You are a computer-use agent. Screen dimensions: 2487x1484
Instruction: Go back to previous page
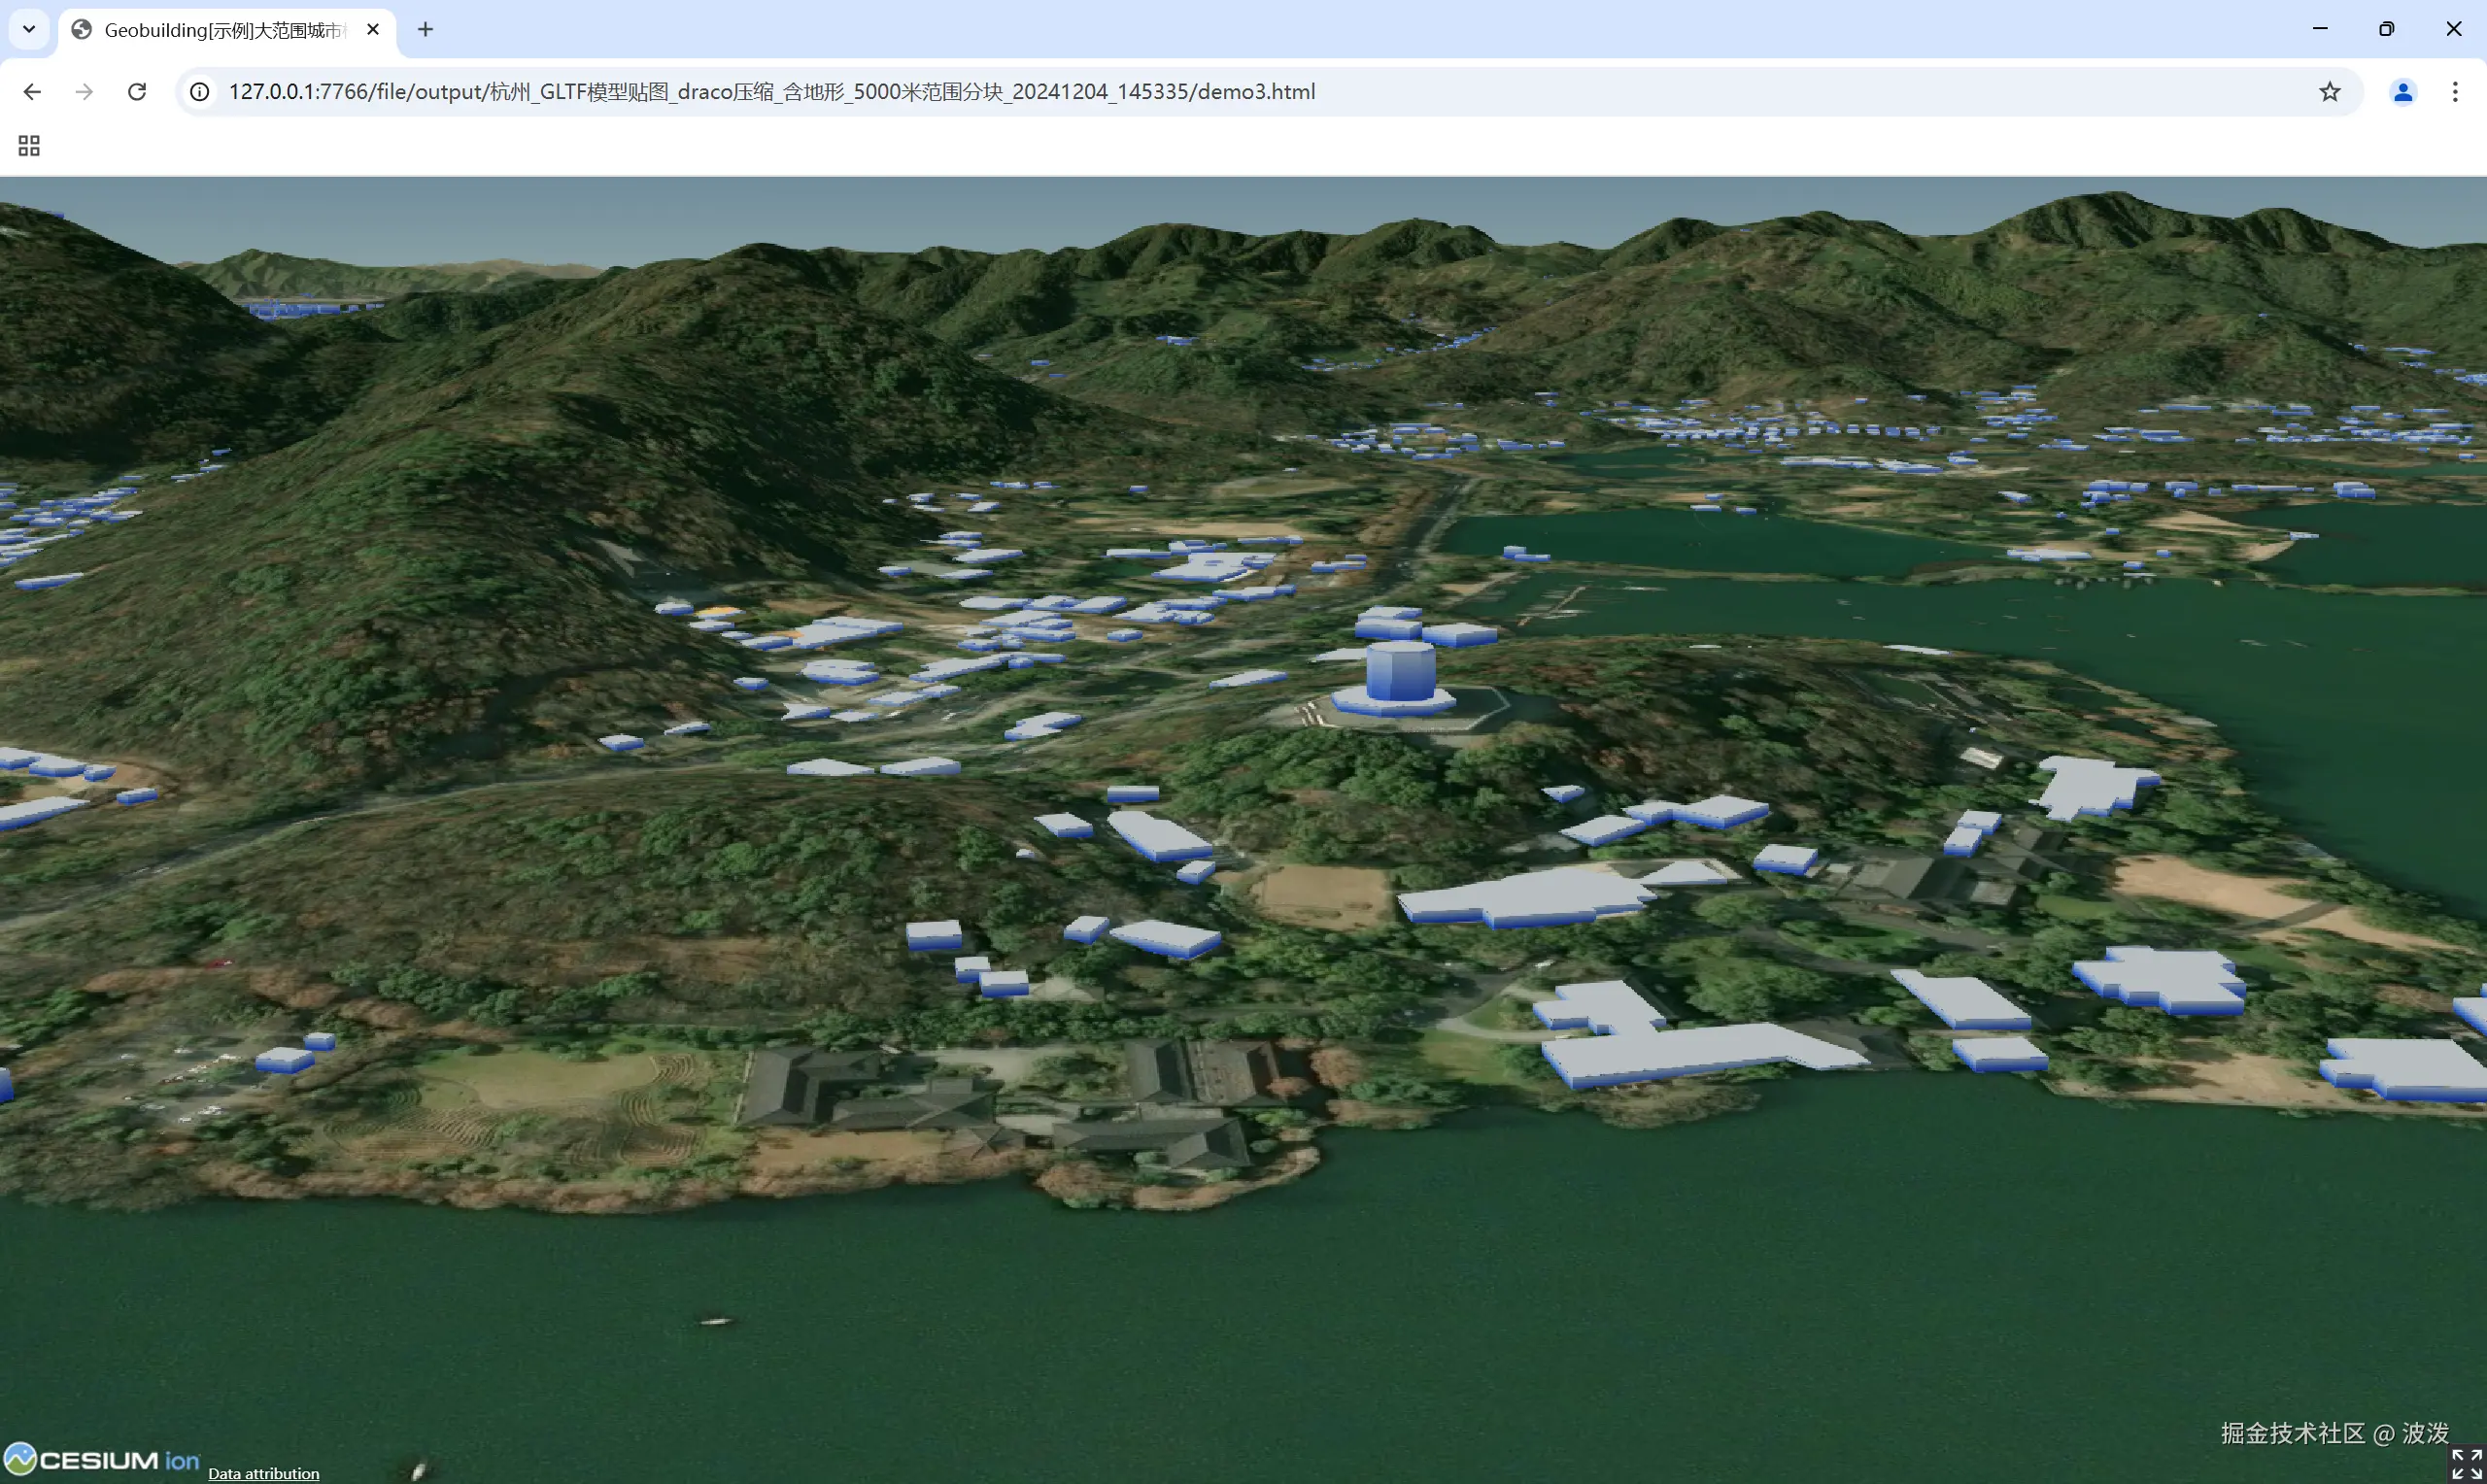(32, 92)
